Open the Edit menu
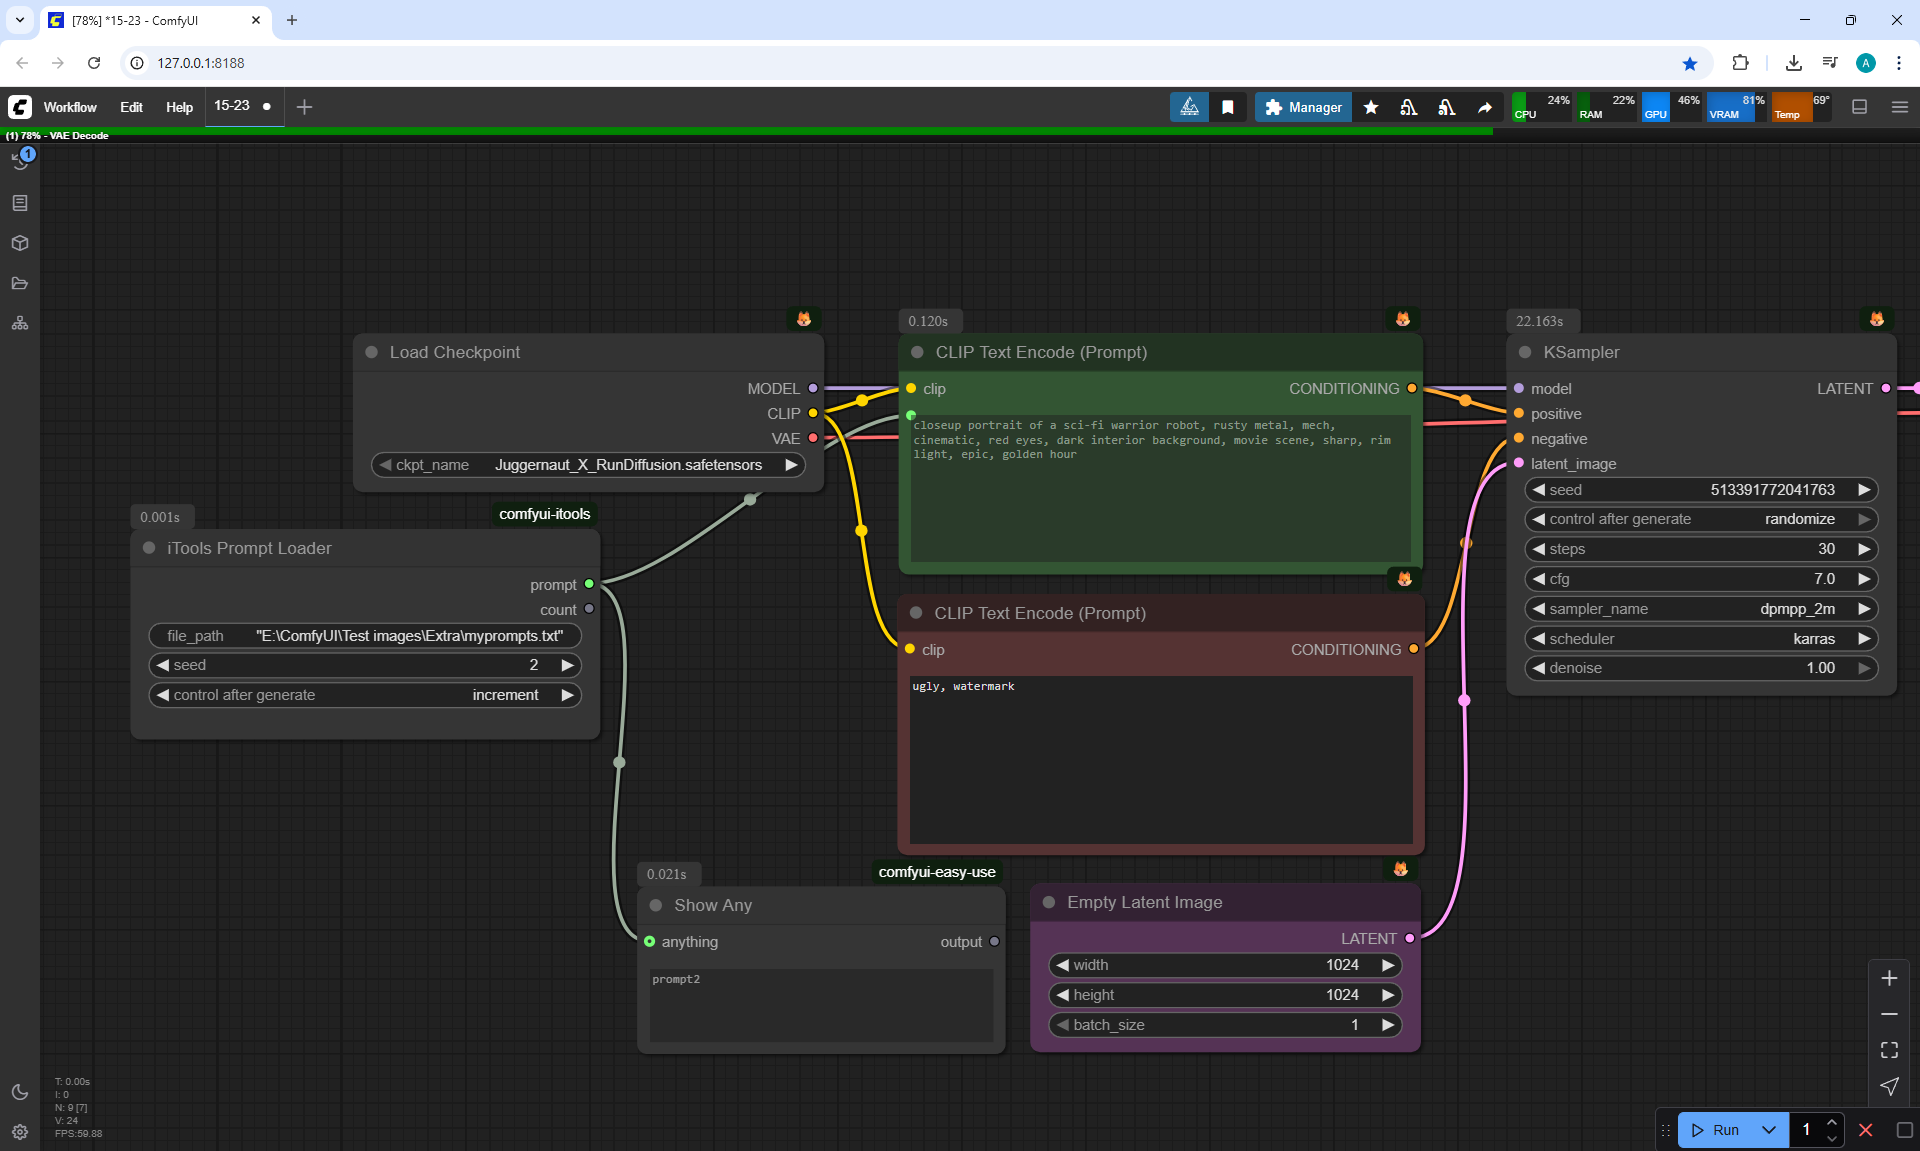 click(x=131, y=107)
